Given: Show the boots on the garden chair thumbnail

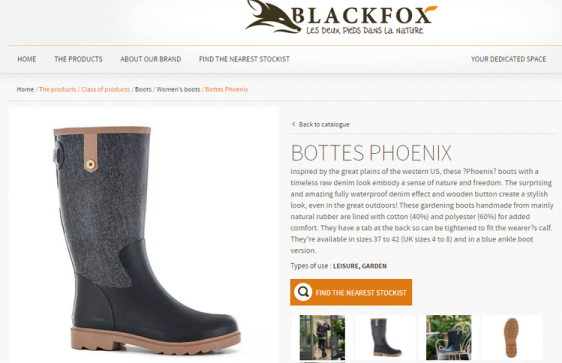Looking at the screenshot, I should (x=448, y=338).
